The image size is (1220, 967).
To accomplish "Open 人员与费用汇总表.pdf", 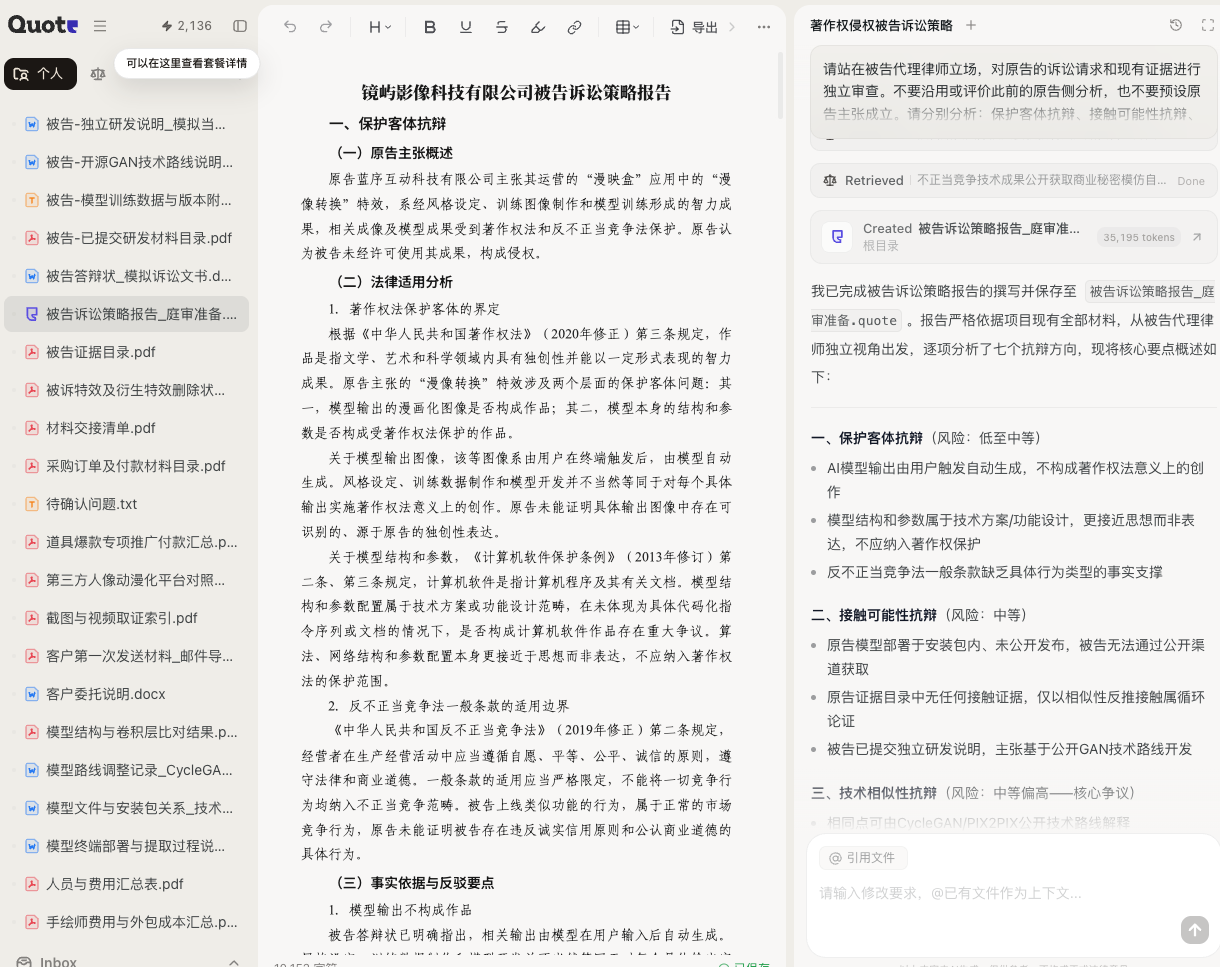I will 126,884.
